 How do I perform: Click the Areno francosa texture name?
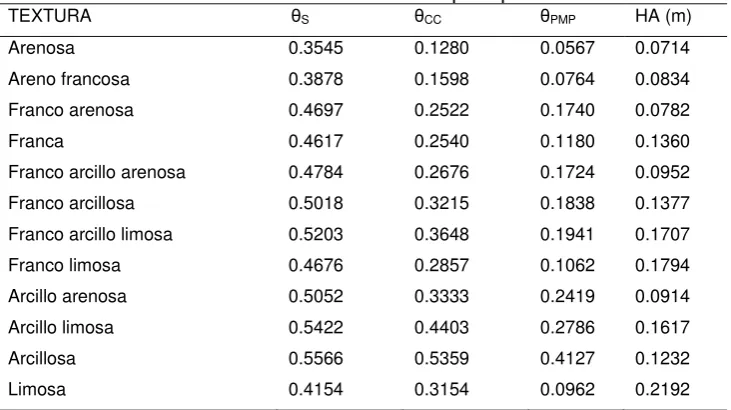pyautogui.click(x=69, y=79)
